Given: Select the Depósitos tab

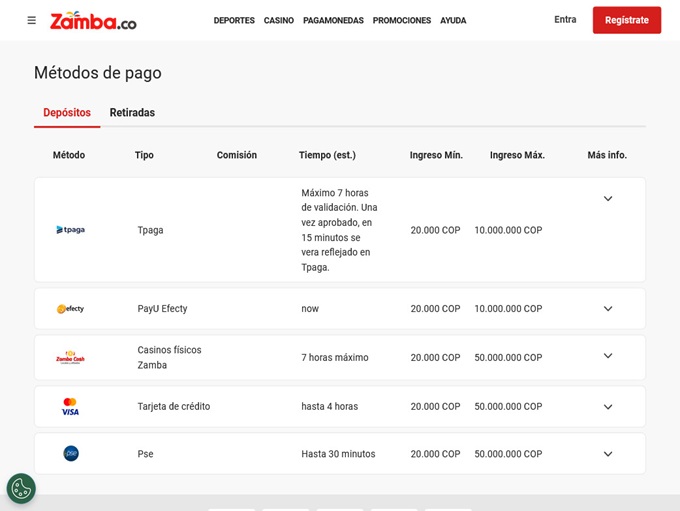Looking at the screenshot, I should pos(67,113).
